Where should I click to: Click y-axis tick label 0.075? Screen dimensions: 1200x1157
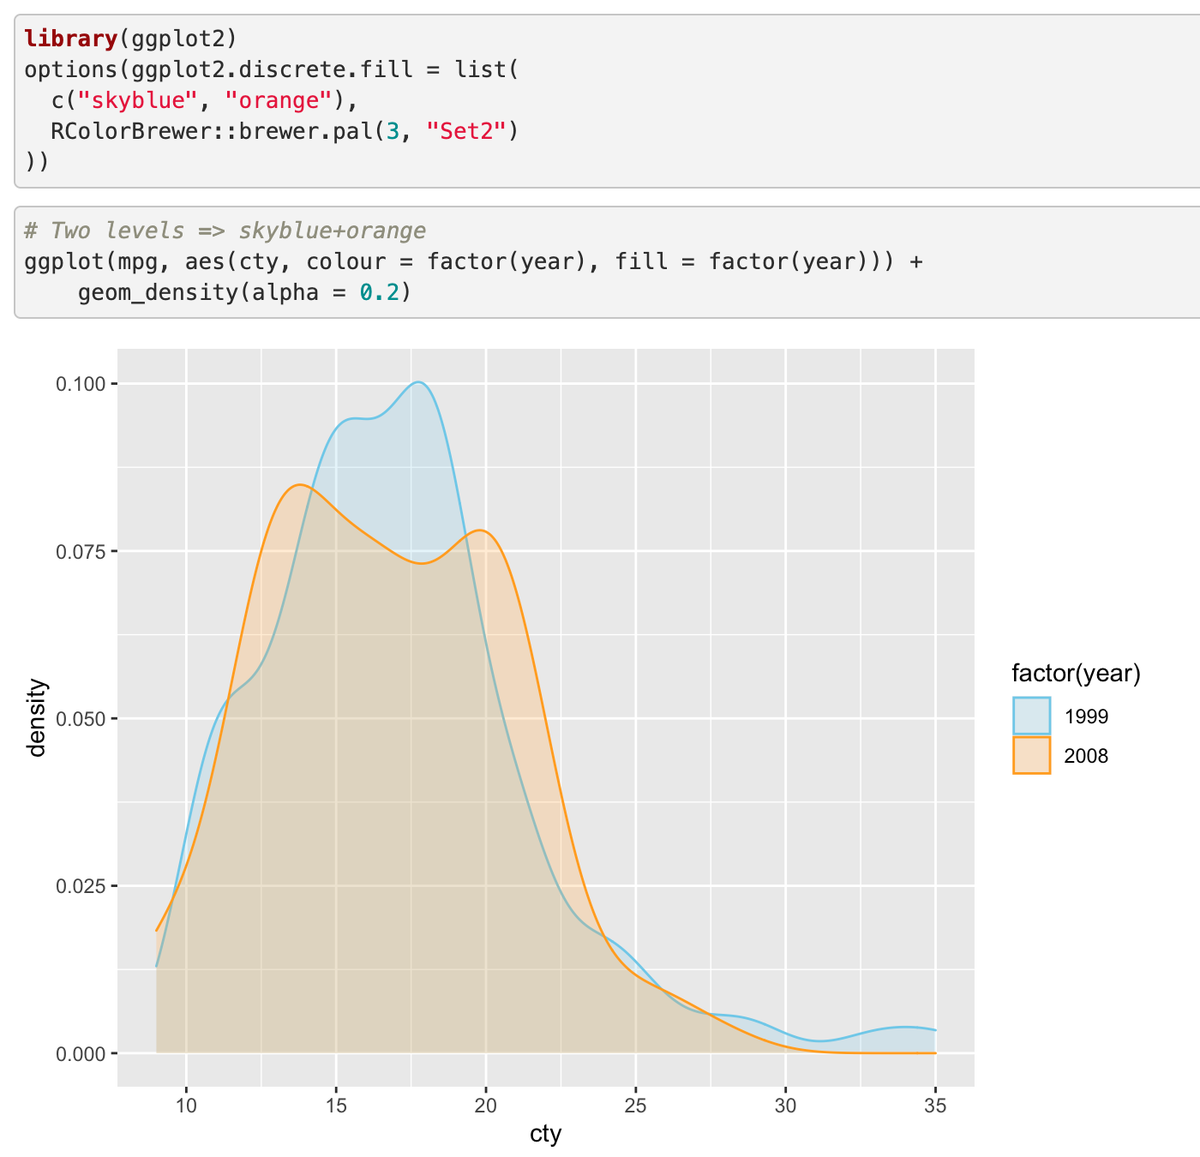coord(80,551)
